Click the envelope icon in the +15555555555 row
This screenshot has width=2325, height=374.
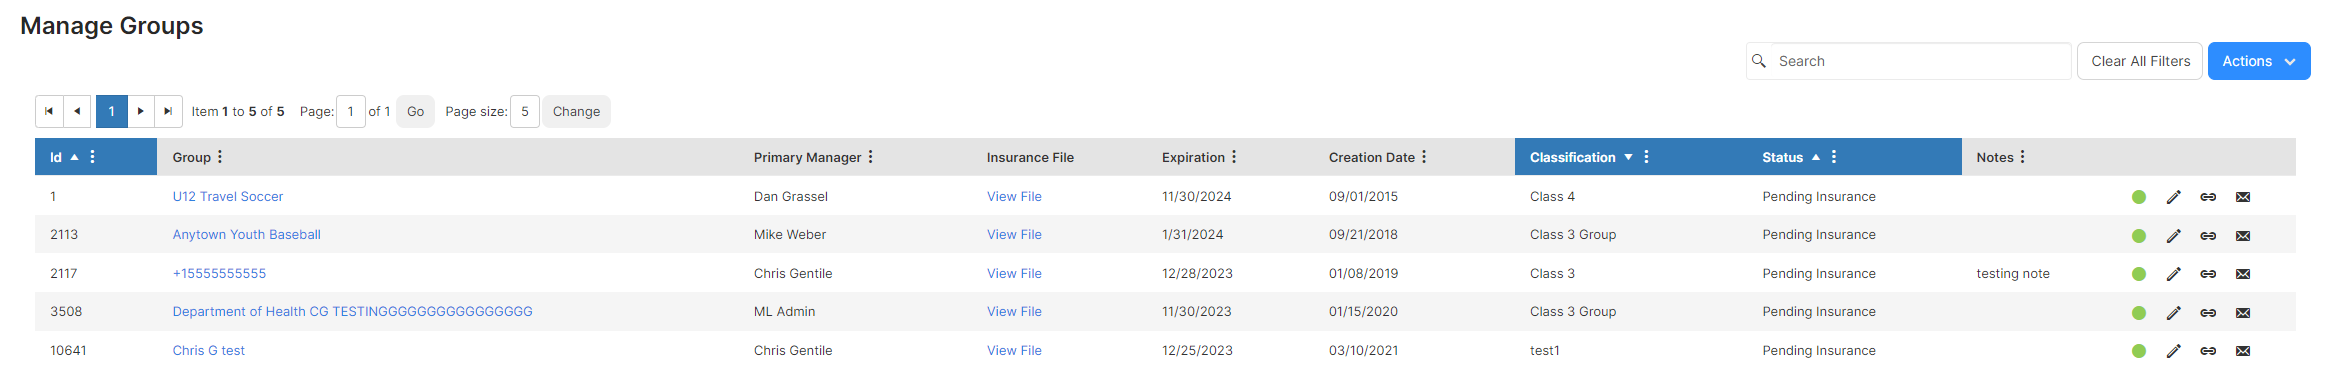(x=2243, y=274)
